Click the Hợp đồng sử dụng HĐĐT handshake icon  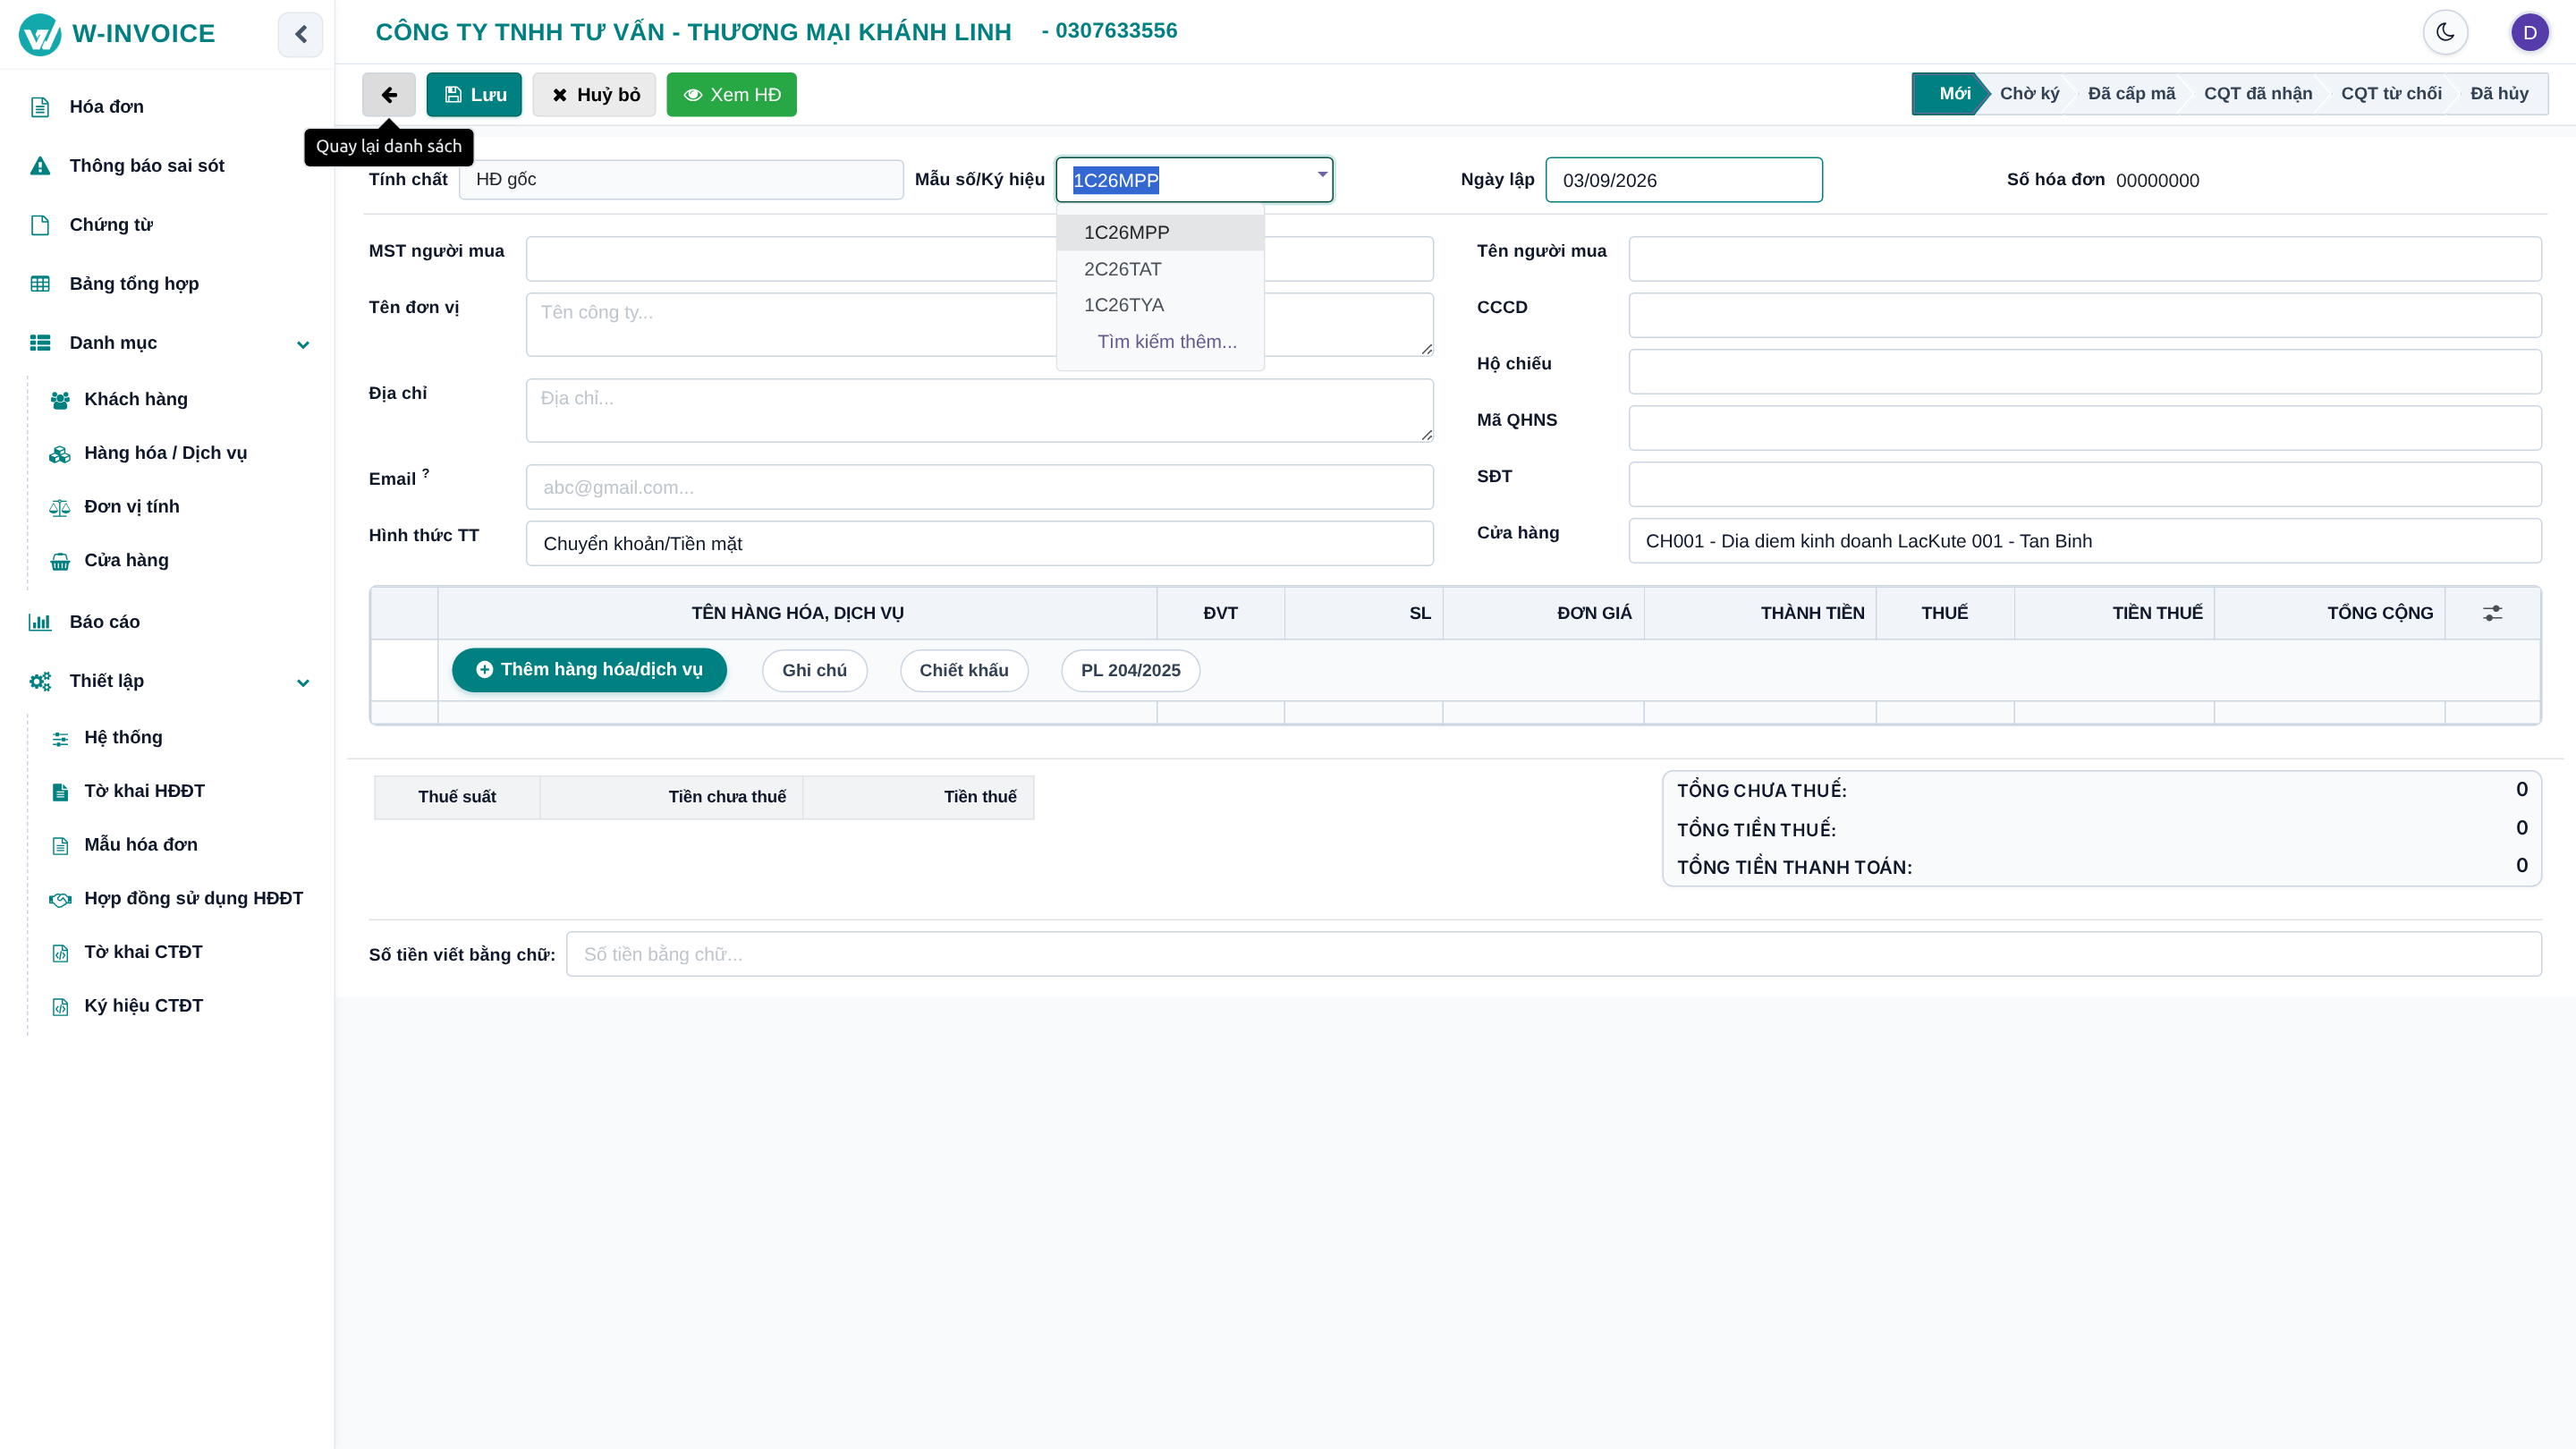pos(60,899)
